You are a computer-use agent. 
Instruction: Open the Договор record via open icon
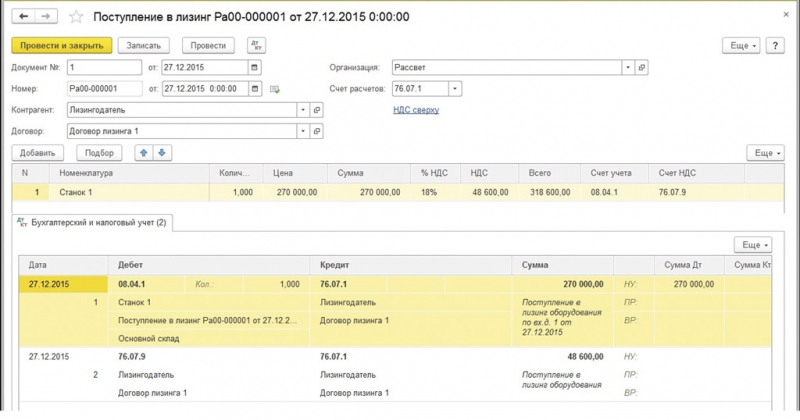317,131
